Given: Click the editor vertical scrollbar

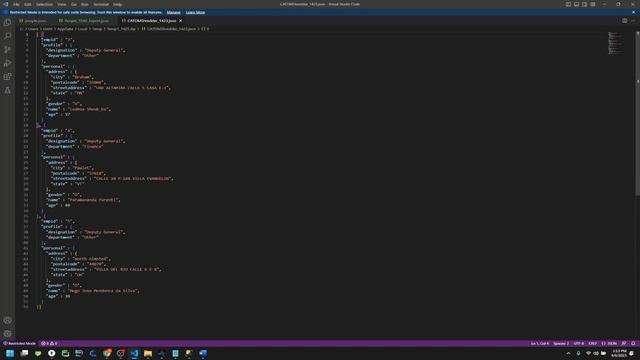Looking at the screenshot, I should (638, 113).
